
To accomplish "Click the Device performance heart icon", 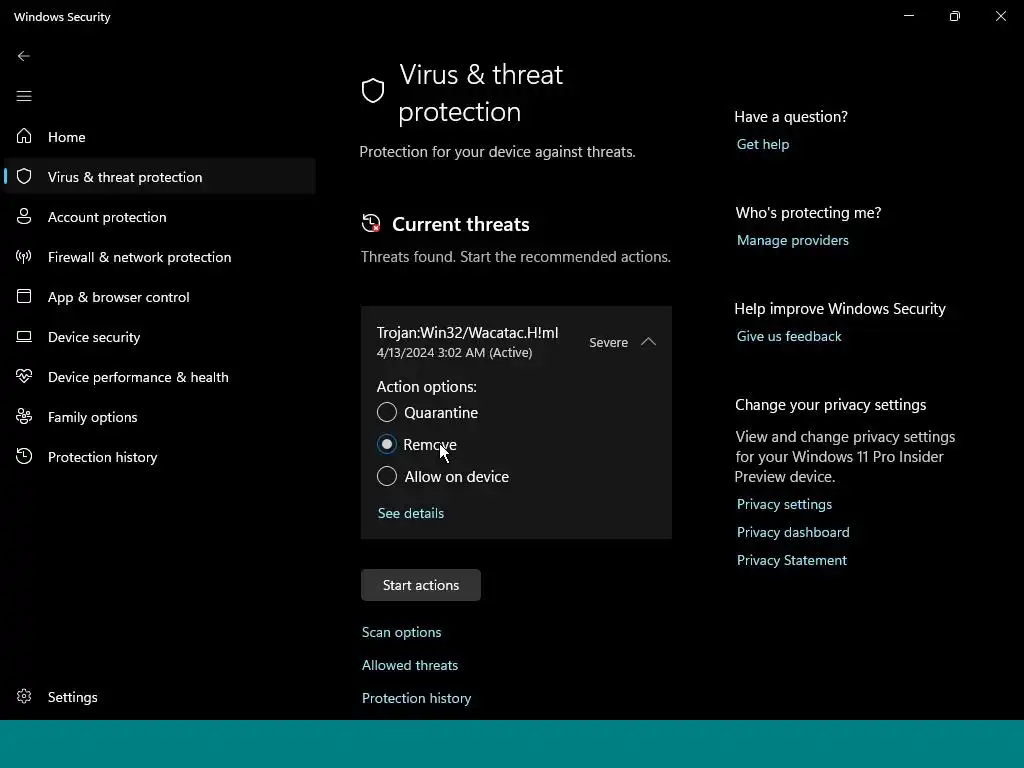I will [24, 376].
